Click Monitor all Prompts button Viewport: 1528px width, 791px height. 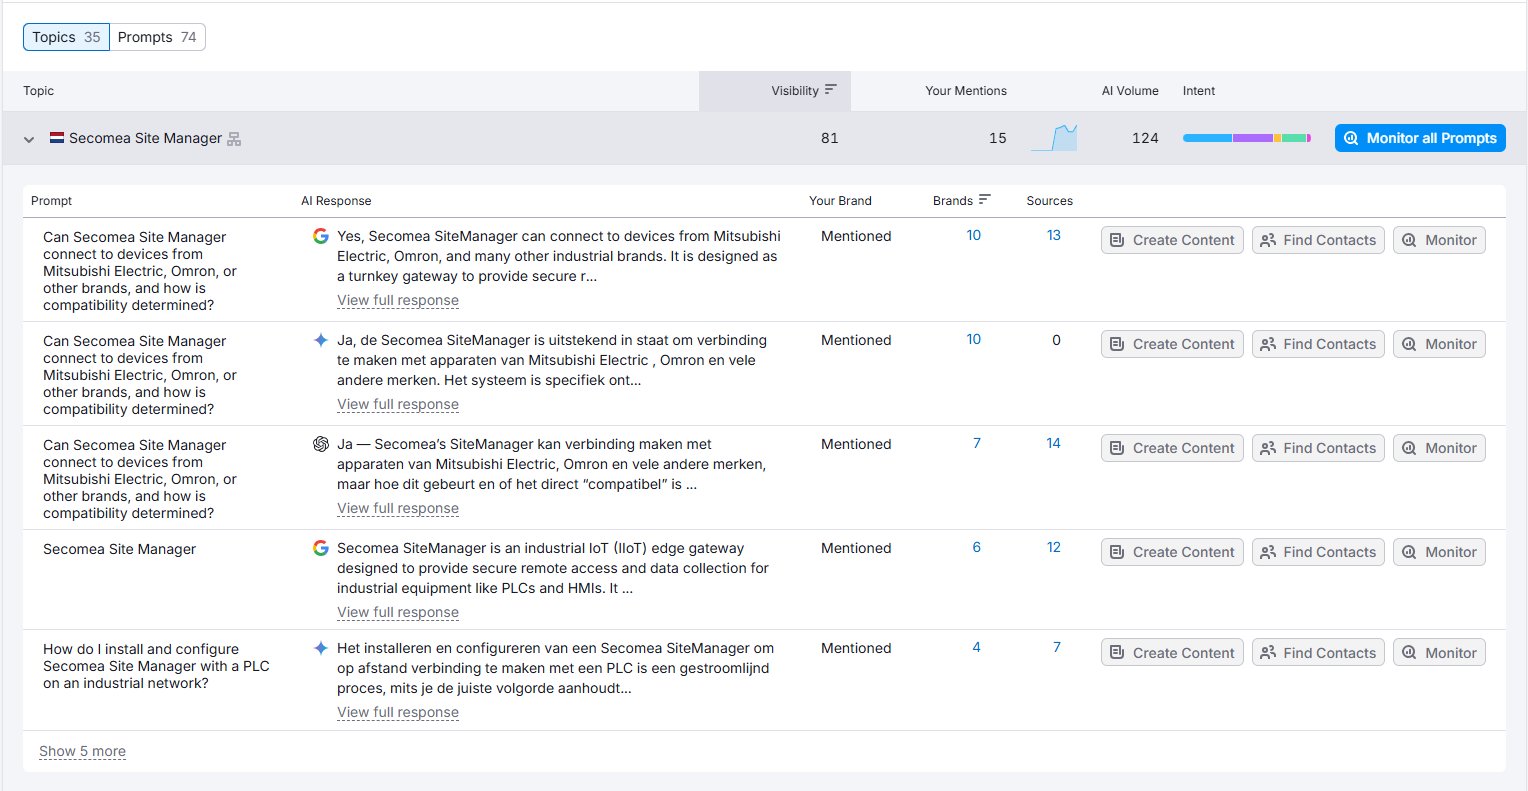point(1420,138)
